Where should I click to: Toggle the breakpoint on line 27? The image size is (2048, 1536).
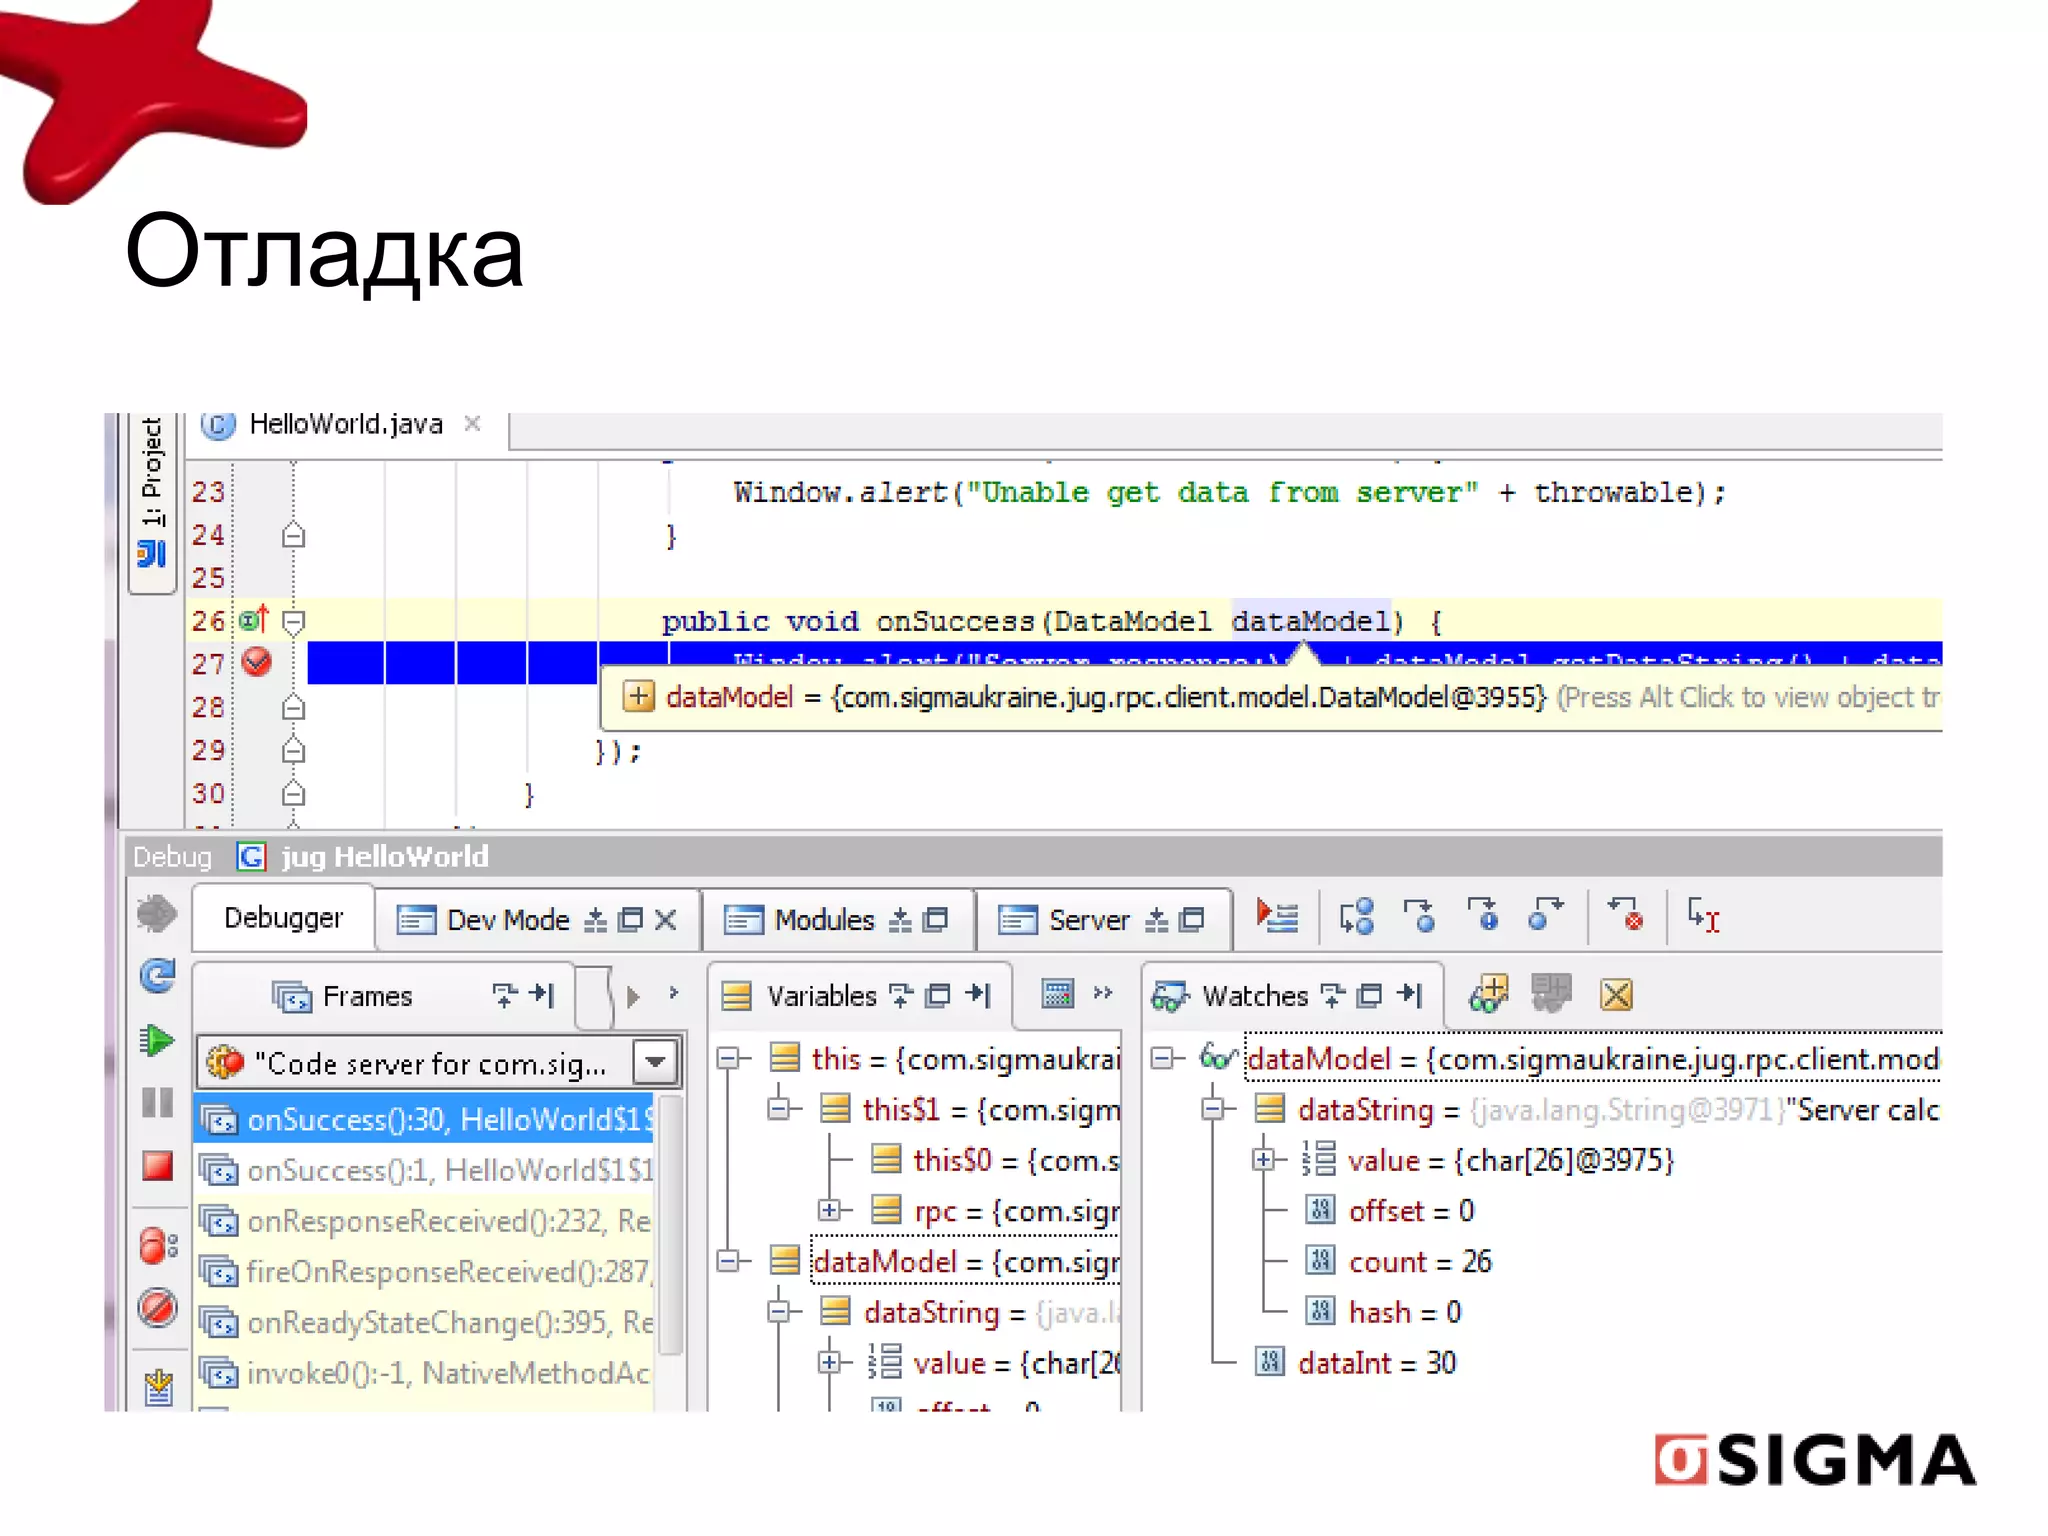[257, 662]
